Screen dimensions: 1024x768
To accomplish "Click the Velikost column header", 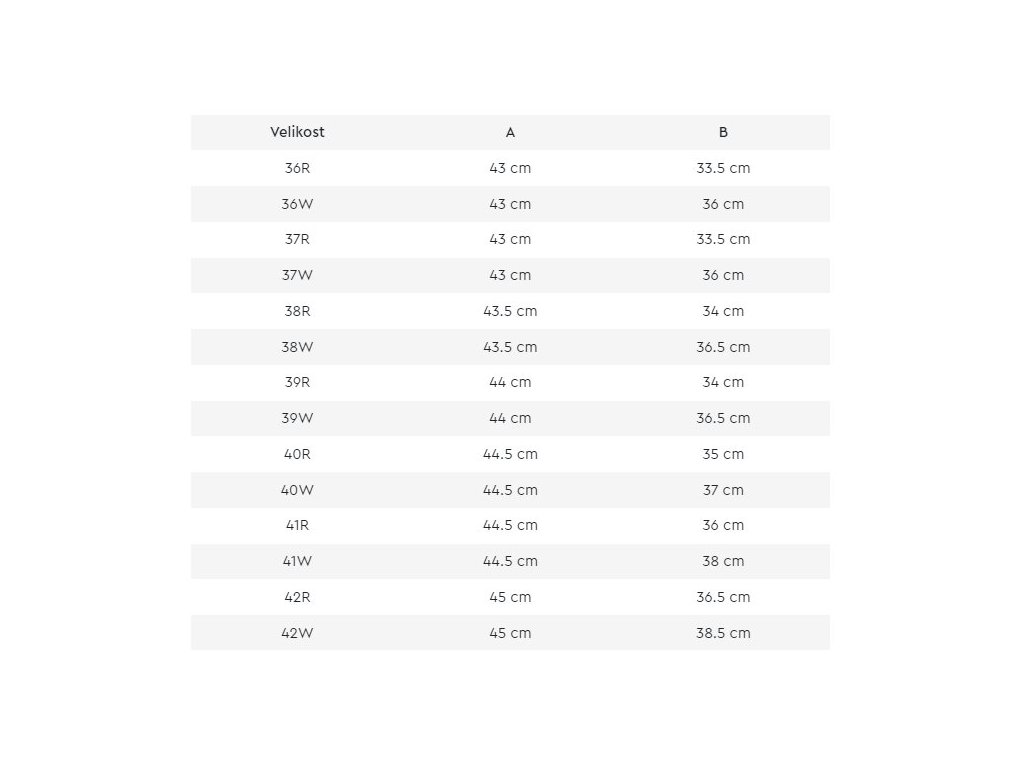I will (x=297, y=132).
